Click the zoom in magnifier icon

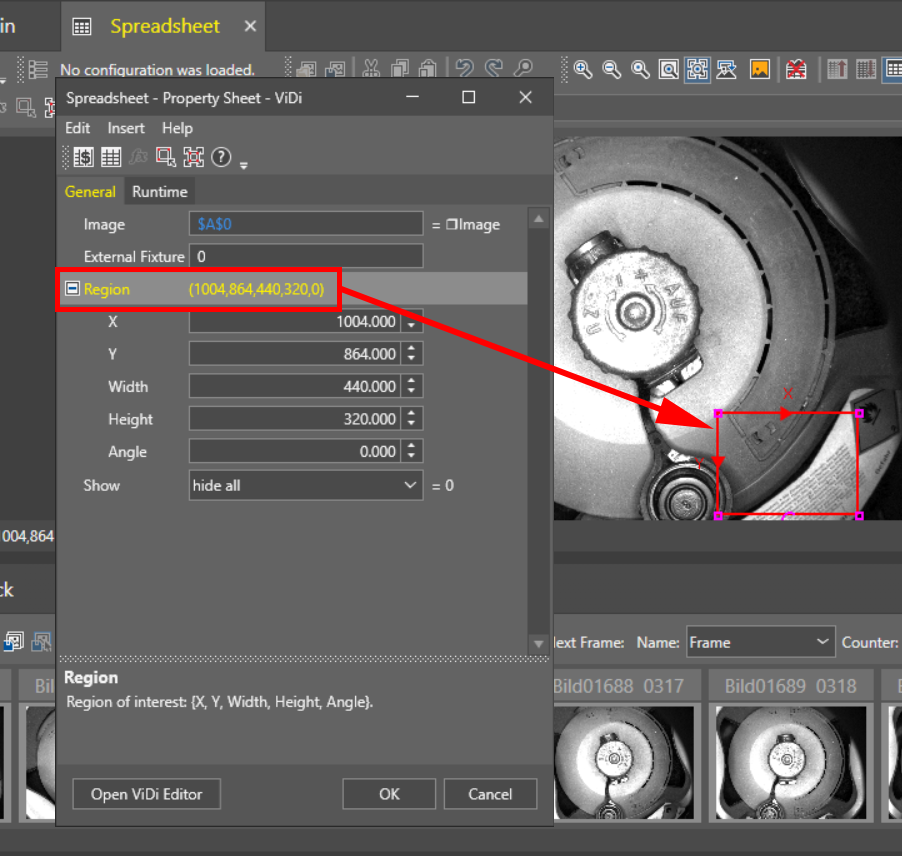[x=582, y=69]
